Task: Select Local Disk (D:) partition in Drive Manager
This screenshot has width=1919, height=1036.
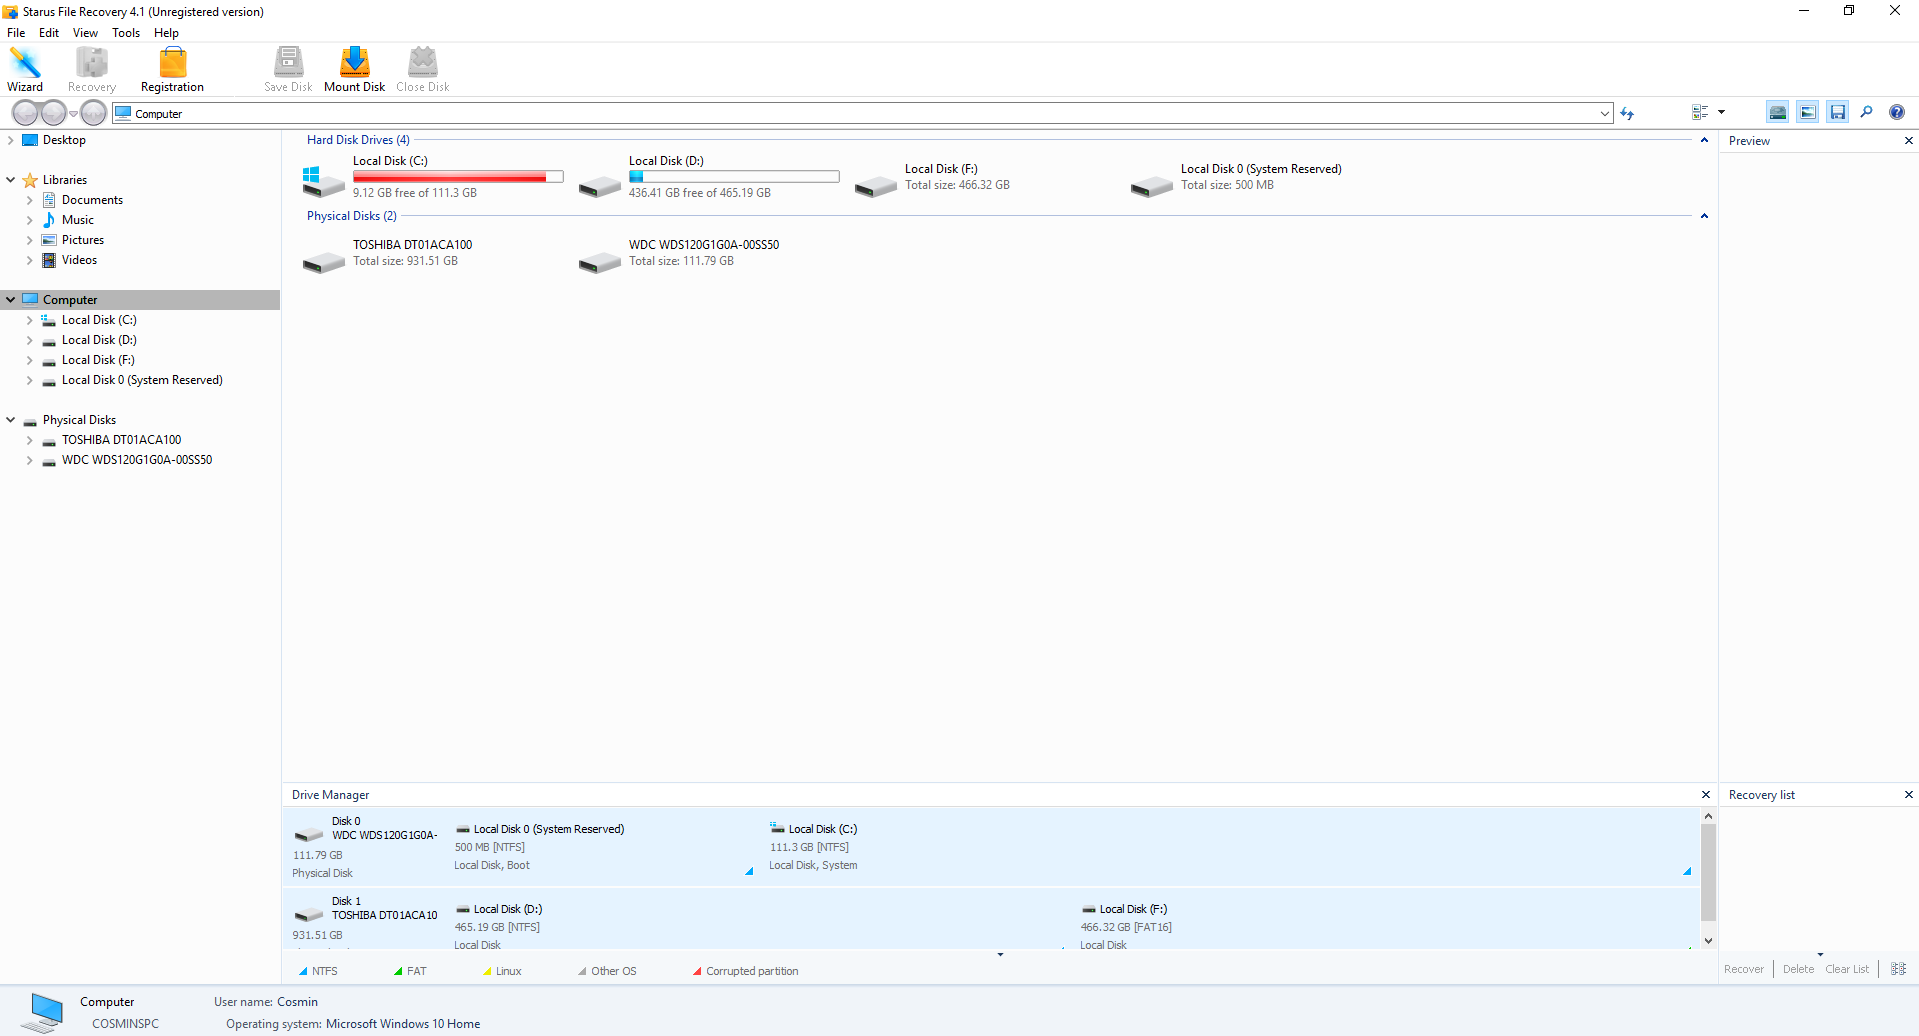Action: click(x=760, y=918)
